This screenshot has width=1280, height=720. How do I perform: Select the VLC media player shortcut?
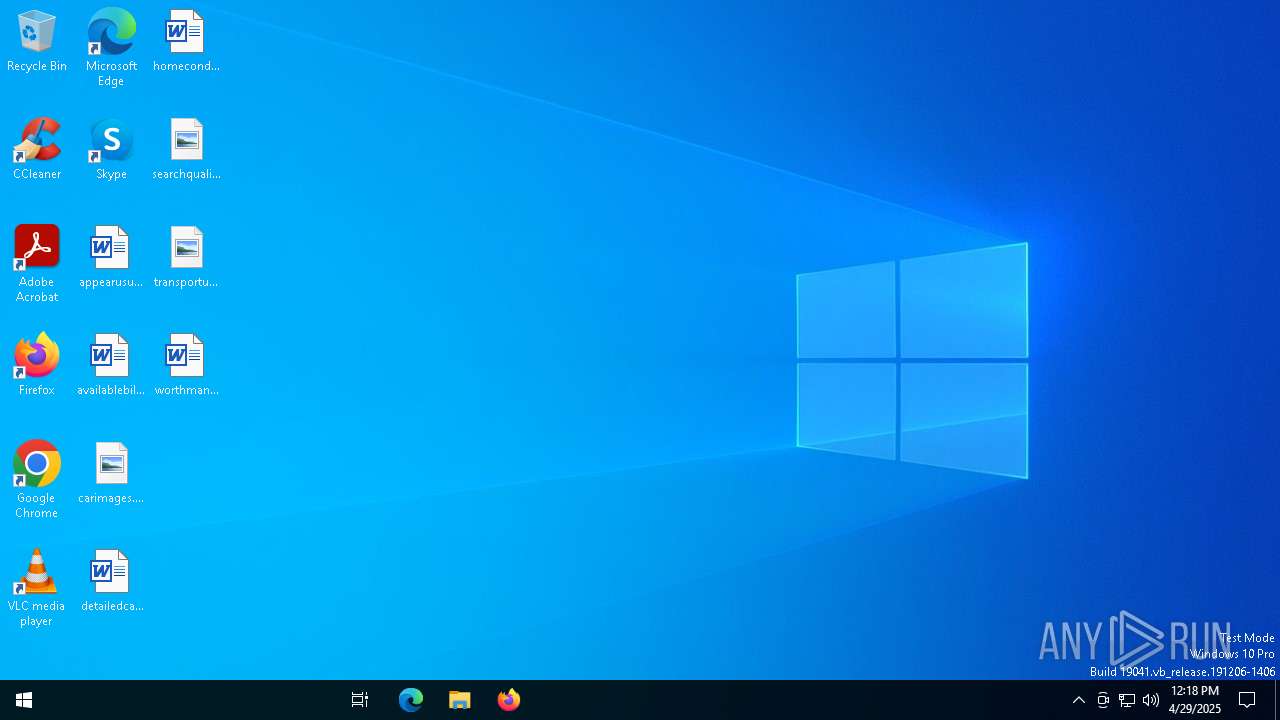(x=37, y=588)
